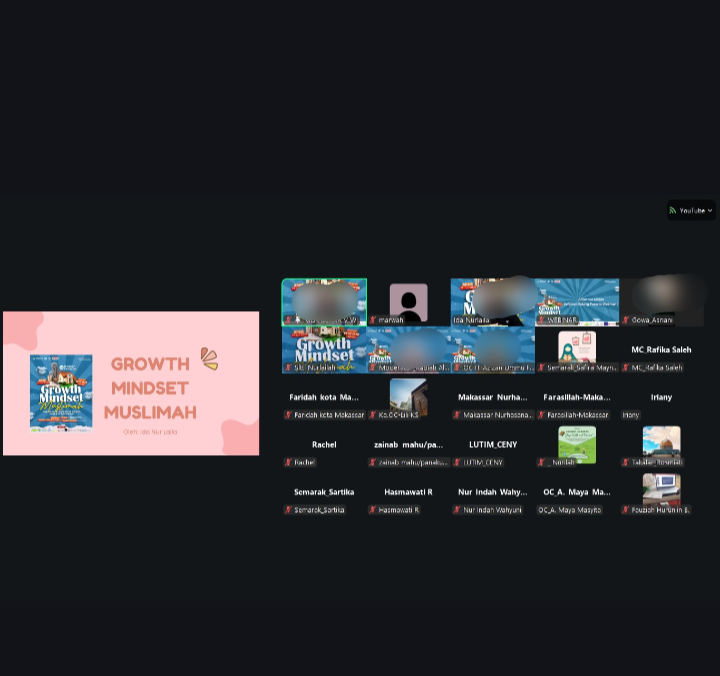Click MC_Rafika Saleh's muted mic icon
The width and height of the screenshot is (720, 676).
point(626,367)
